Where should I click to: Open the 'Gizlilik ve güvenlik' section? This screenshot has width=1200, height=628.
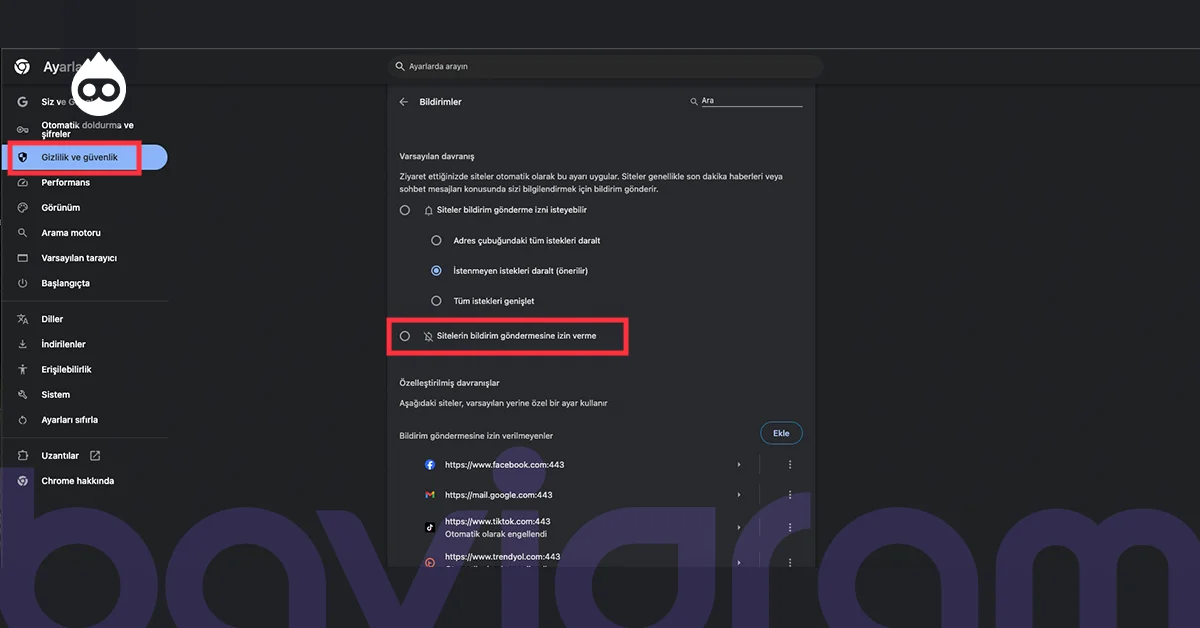[81, 156]
